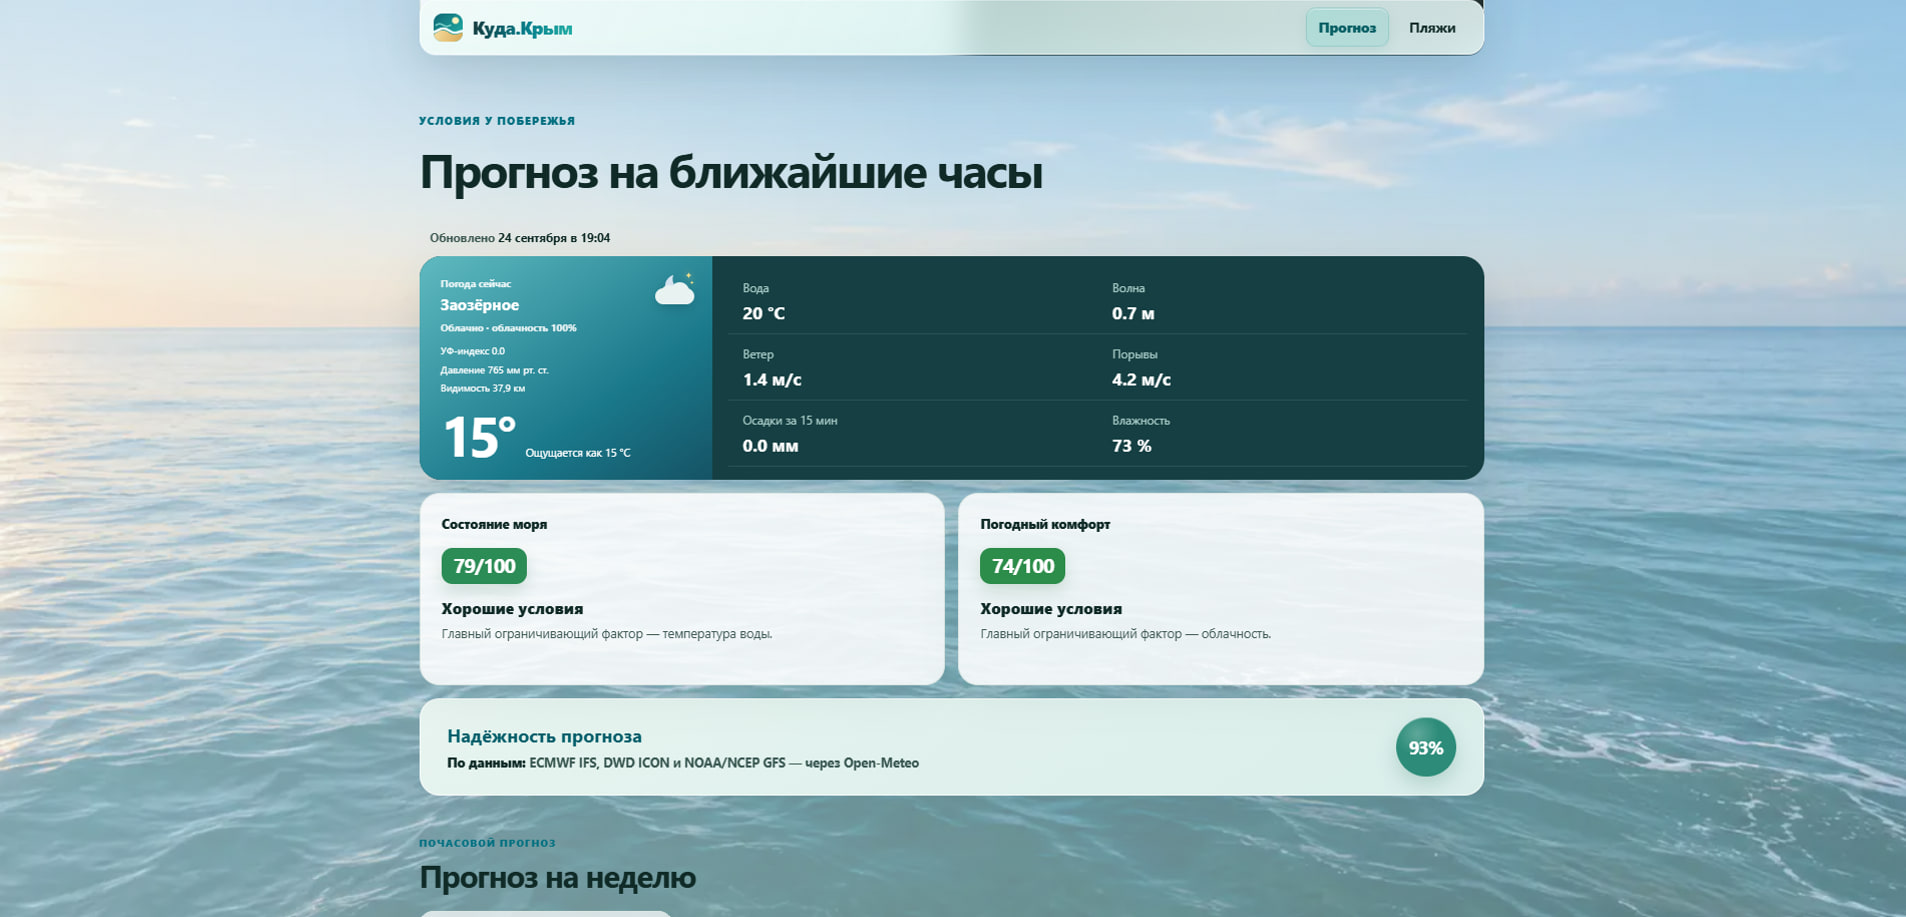
Task: Select the Надёжность прогноза heading
Action: pyautogui.click(x=544, y=736)
